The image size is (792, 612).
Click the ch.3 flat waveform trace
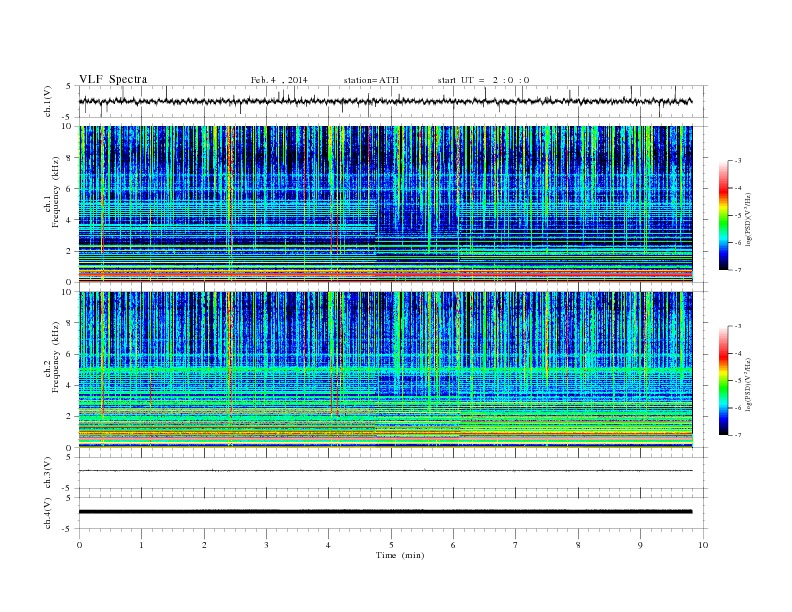(385, 471)
